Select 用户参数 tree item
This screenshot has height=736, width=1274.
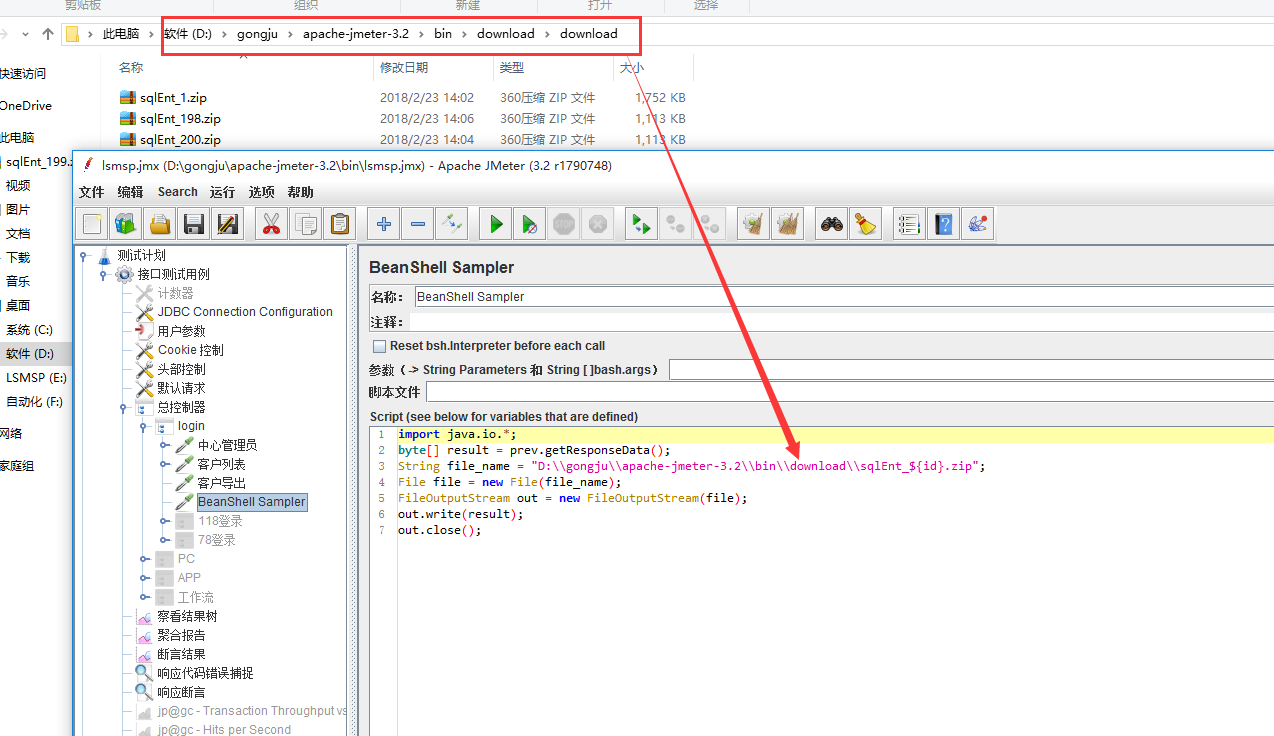tap(181, 331)
